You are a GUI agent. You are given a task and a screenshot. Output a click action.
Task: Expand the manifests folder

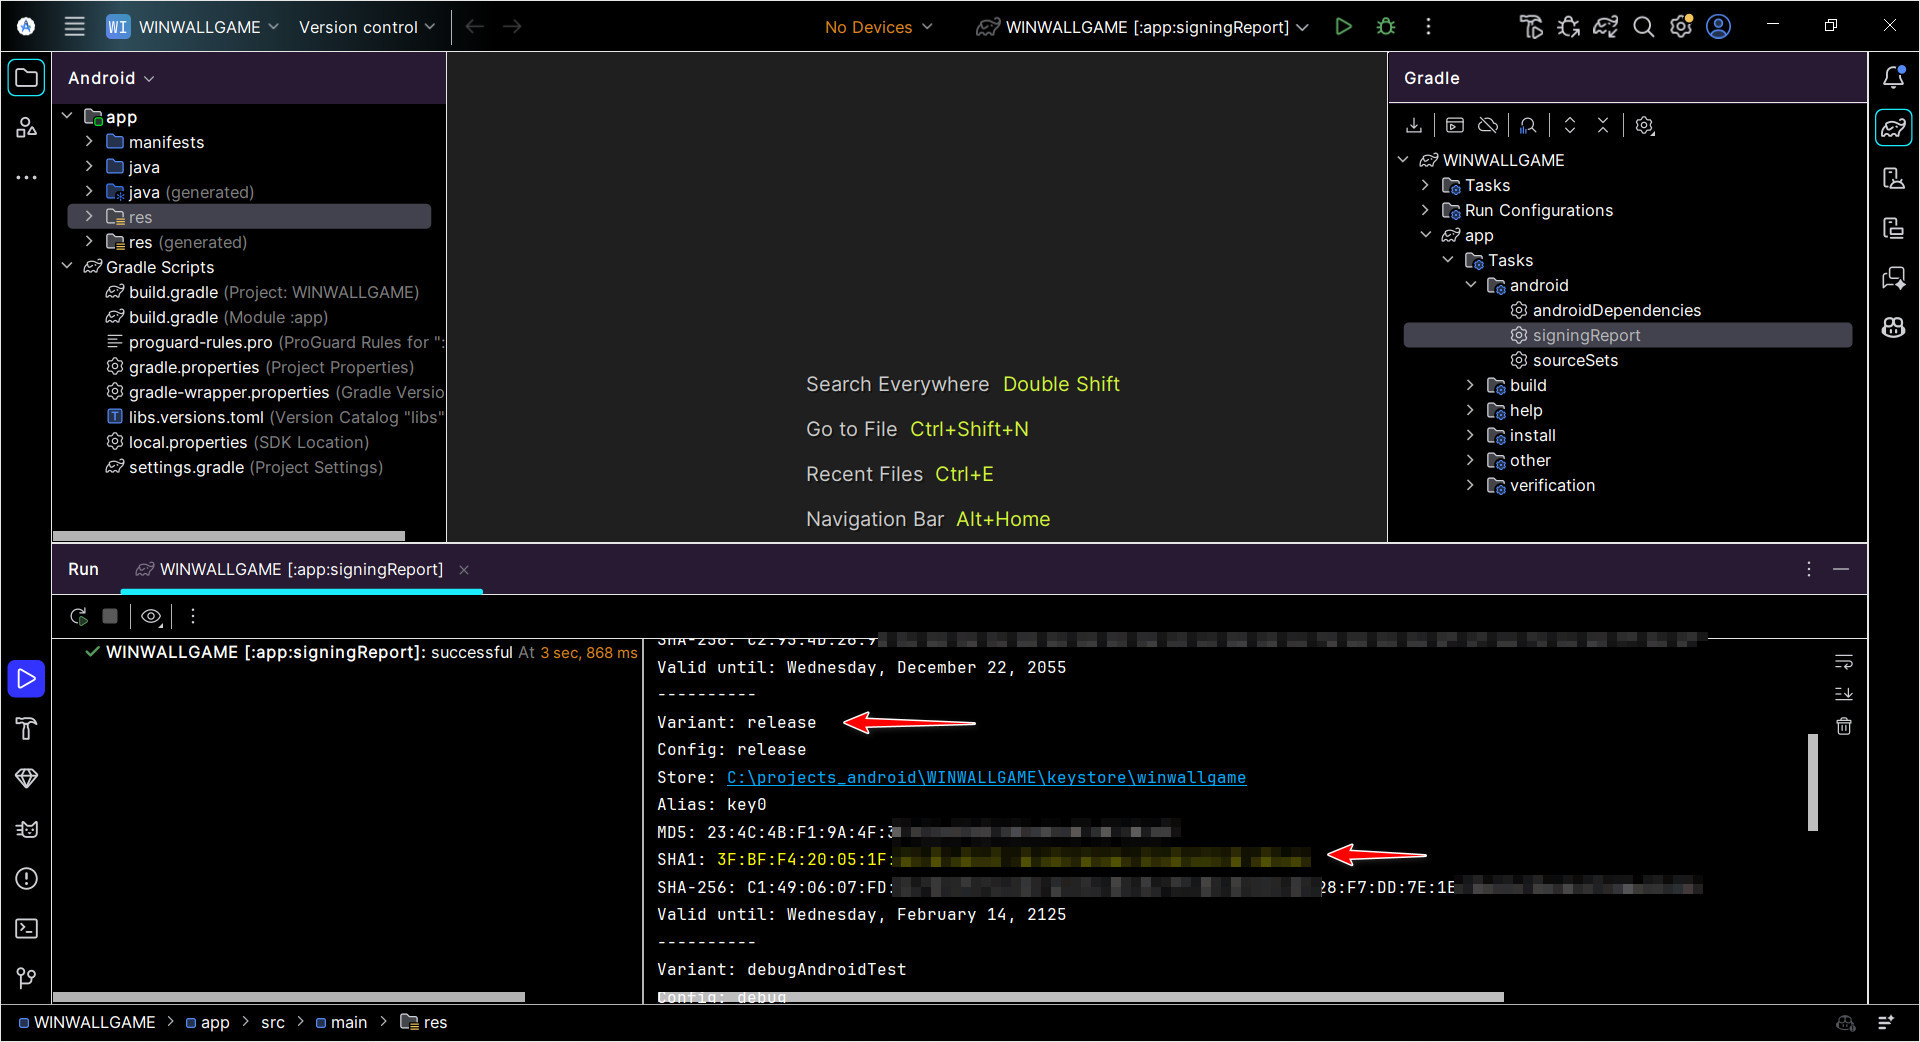90,142
